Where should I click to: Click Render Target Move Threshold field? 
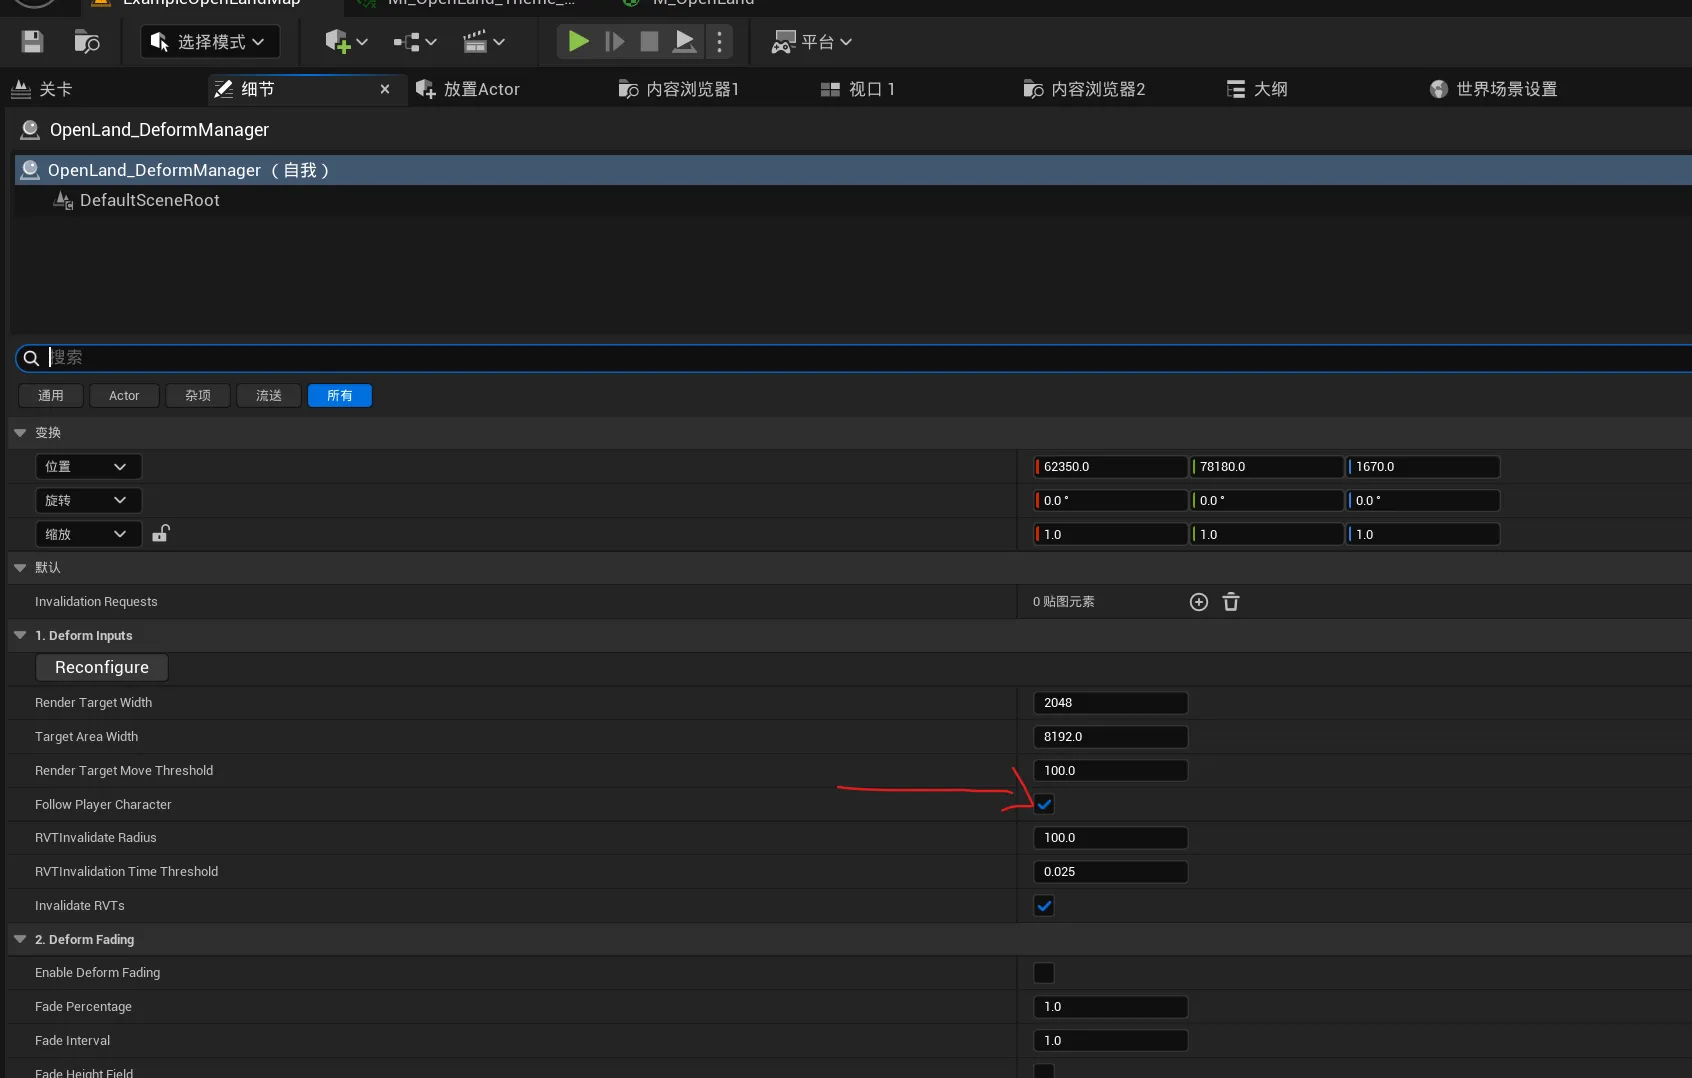[x=1110, y=771]
